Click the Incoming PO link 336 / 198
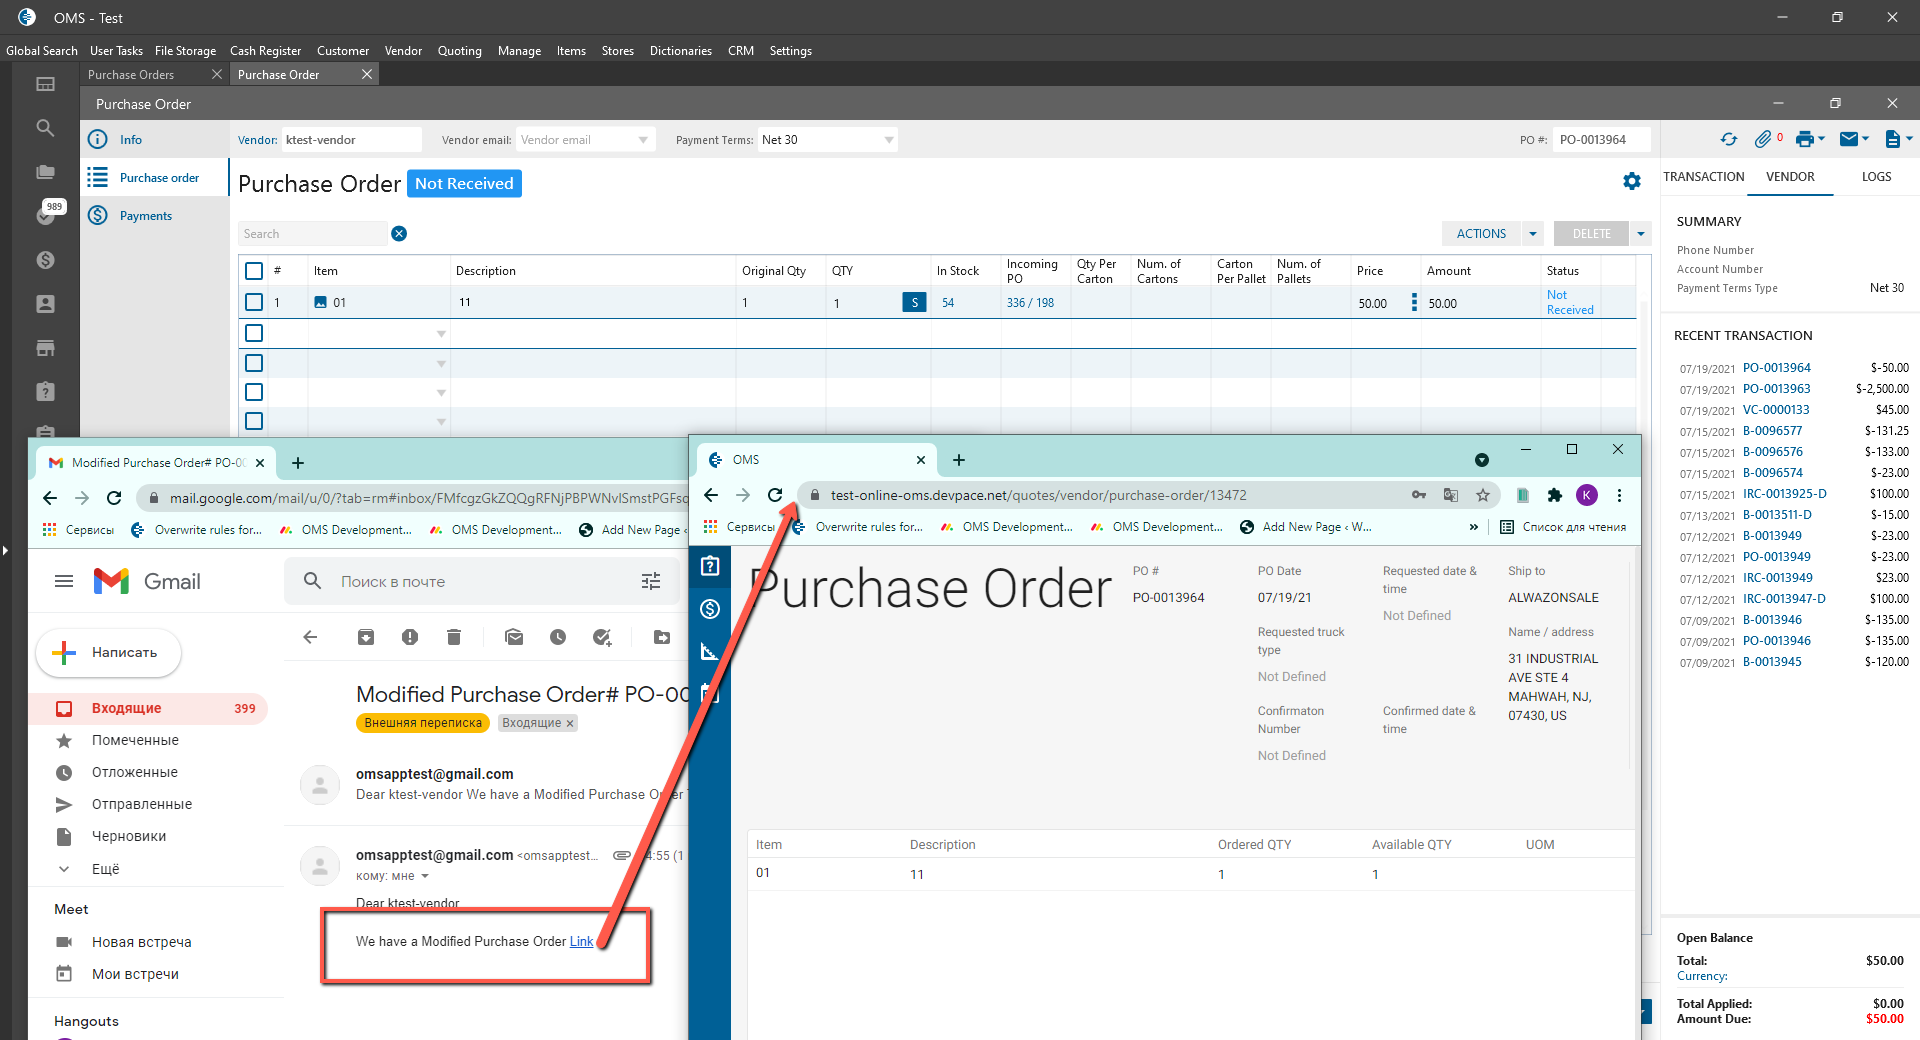 [x=1030, y=303]
